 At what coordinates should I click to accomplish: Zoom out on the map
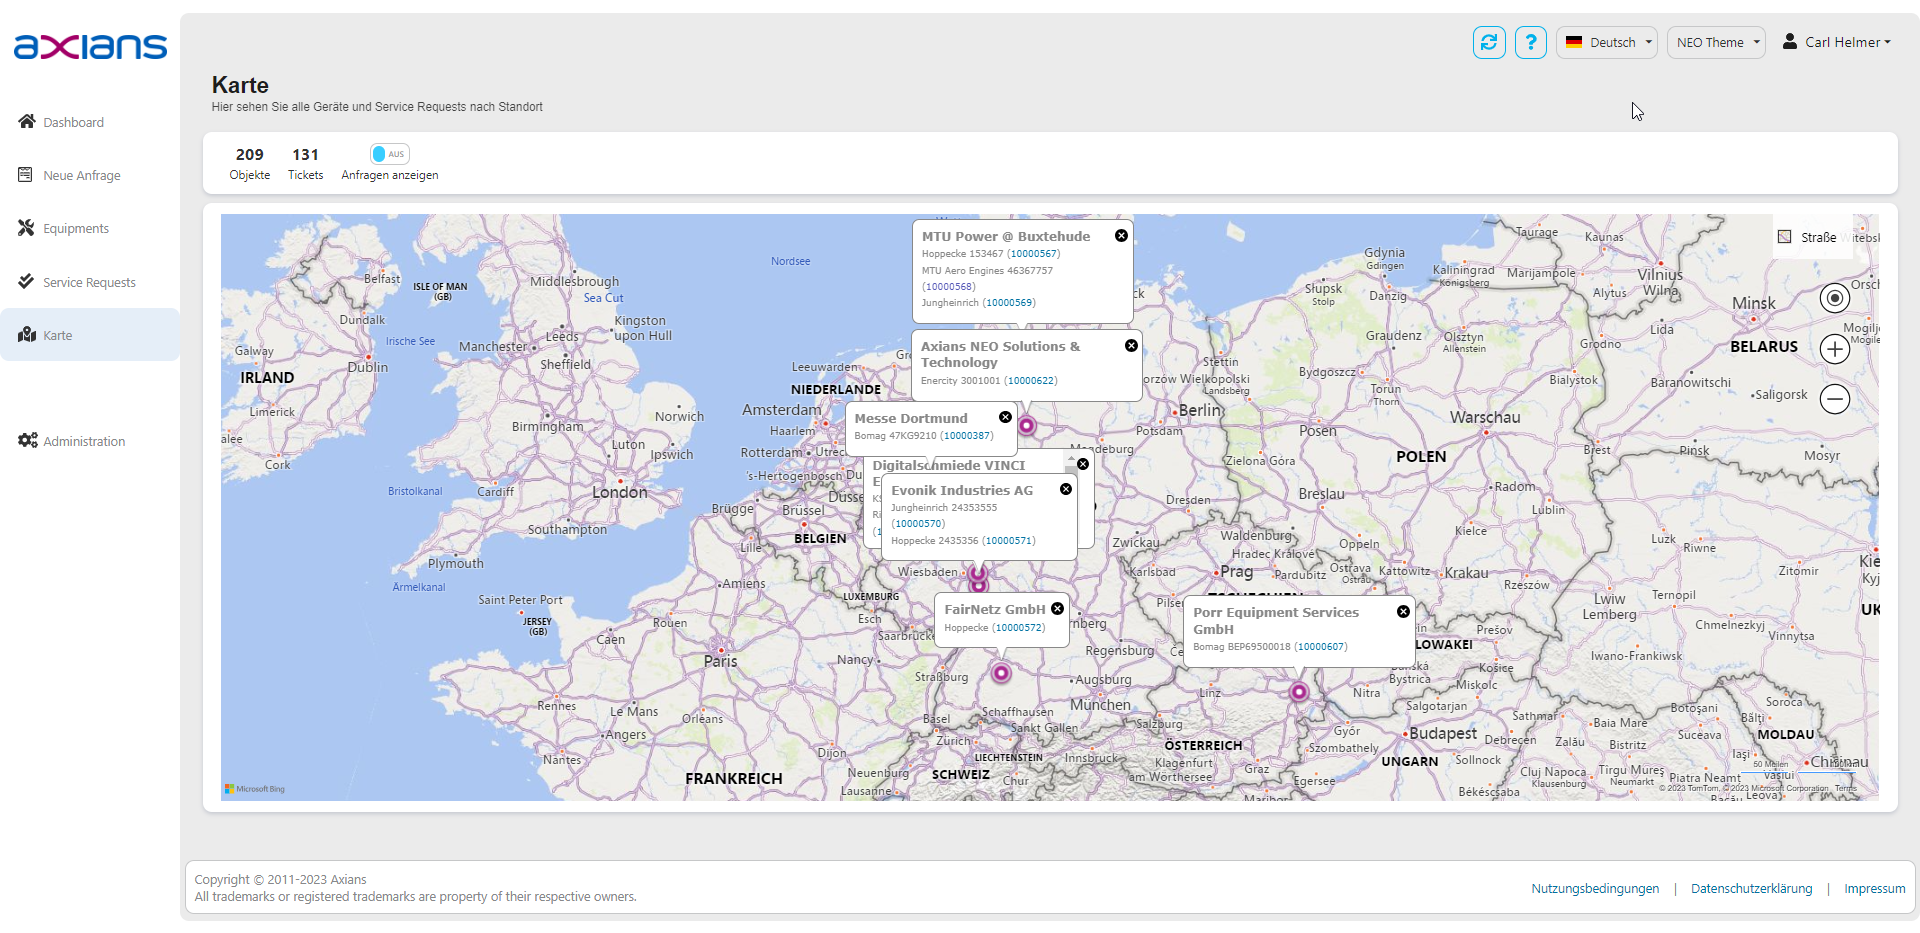1834,399
